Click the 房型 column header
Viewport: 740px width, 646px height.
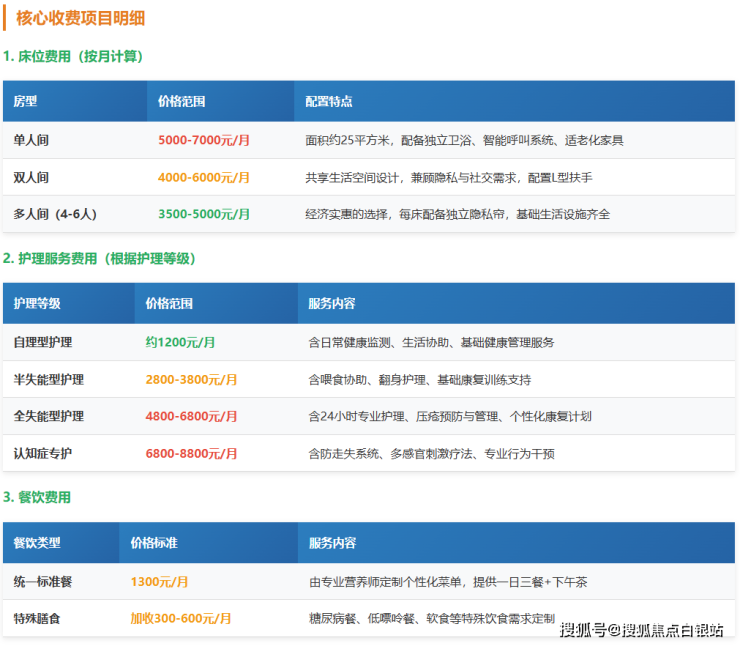(25, 102)
